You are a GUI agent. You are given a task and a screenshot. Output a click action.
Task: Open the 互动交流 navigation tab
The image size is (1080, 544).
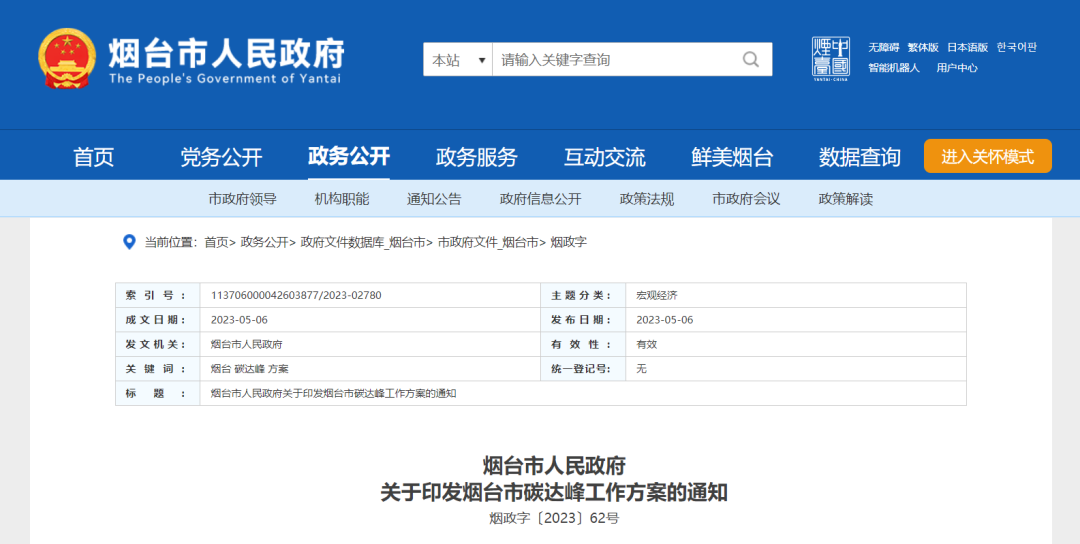605,157
